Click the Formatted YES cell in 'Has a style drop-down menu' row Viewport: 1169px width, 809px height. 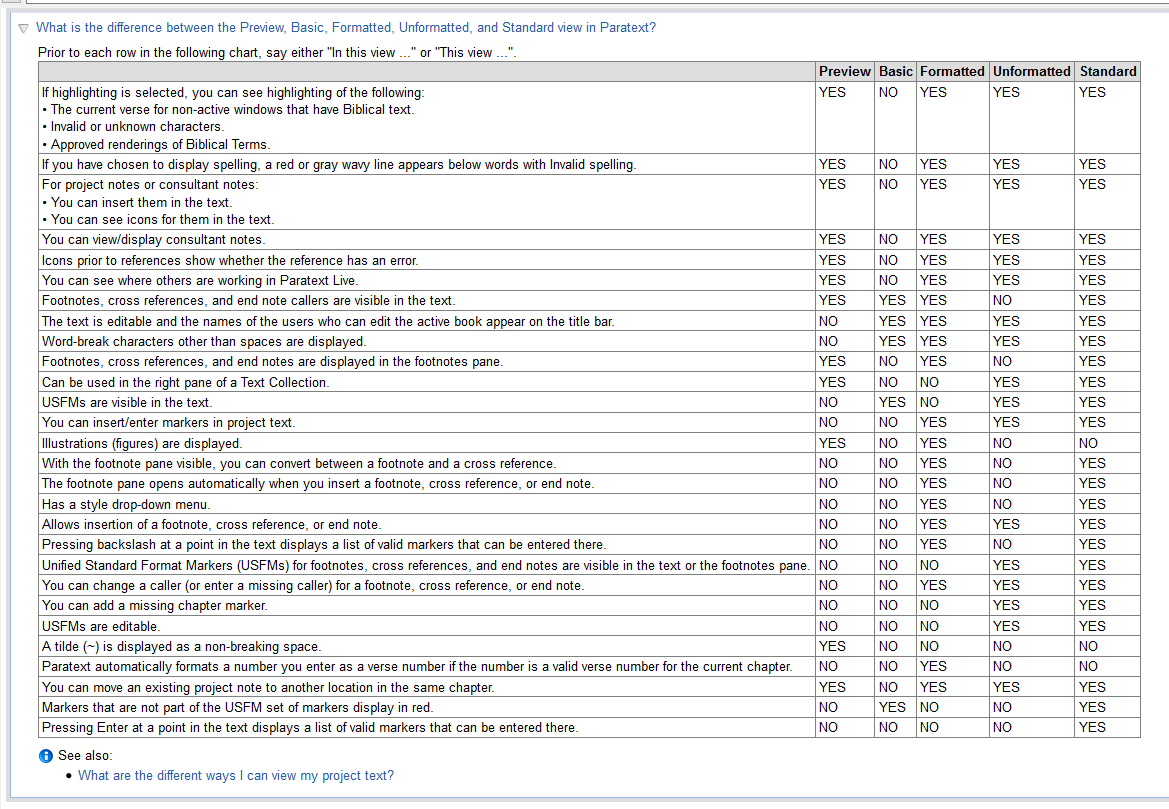tap(953, 504)
